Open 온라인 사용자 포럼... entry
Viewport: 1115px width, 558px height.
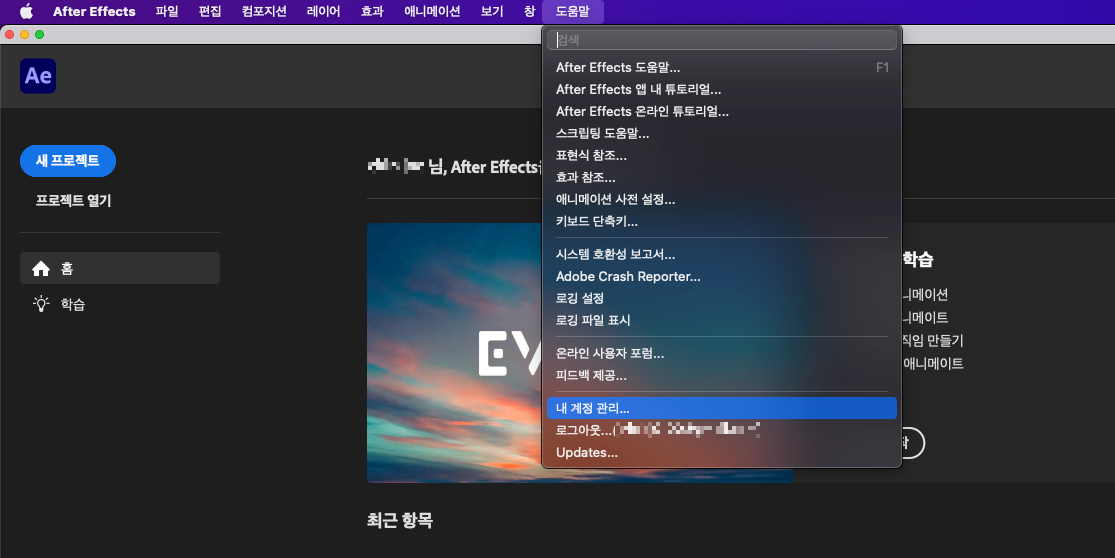722,353
